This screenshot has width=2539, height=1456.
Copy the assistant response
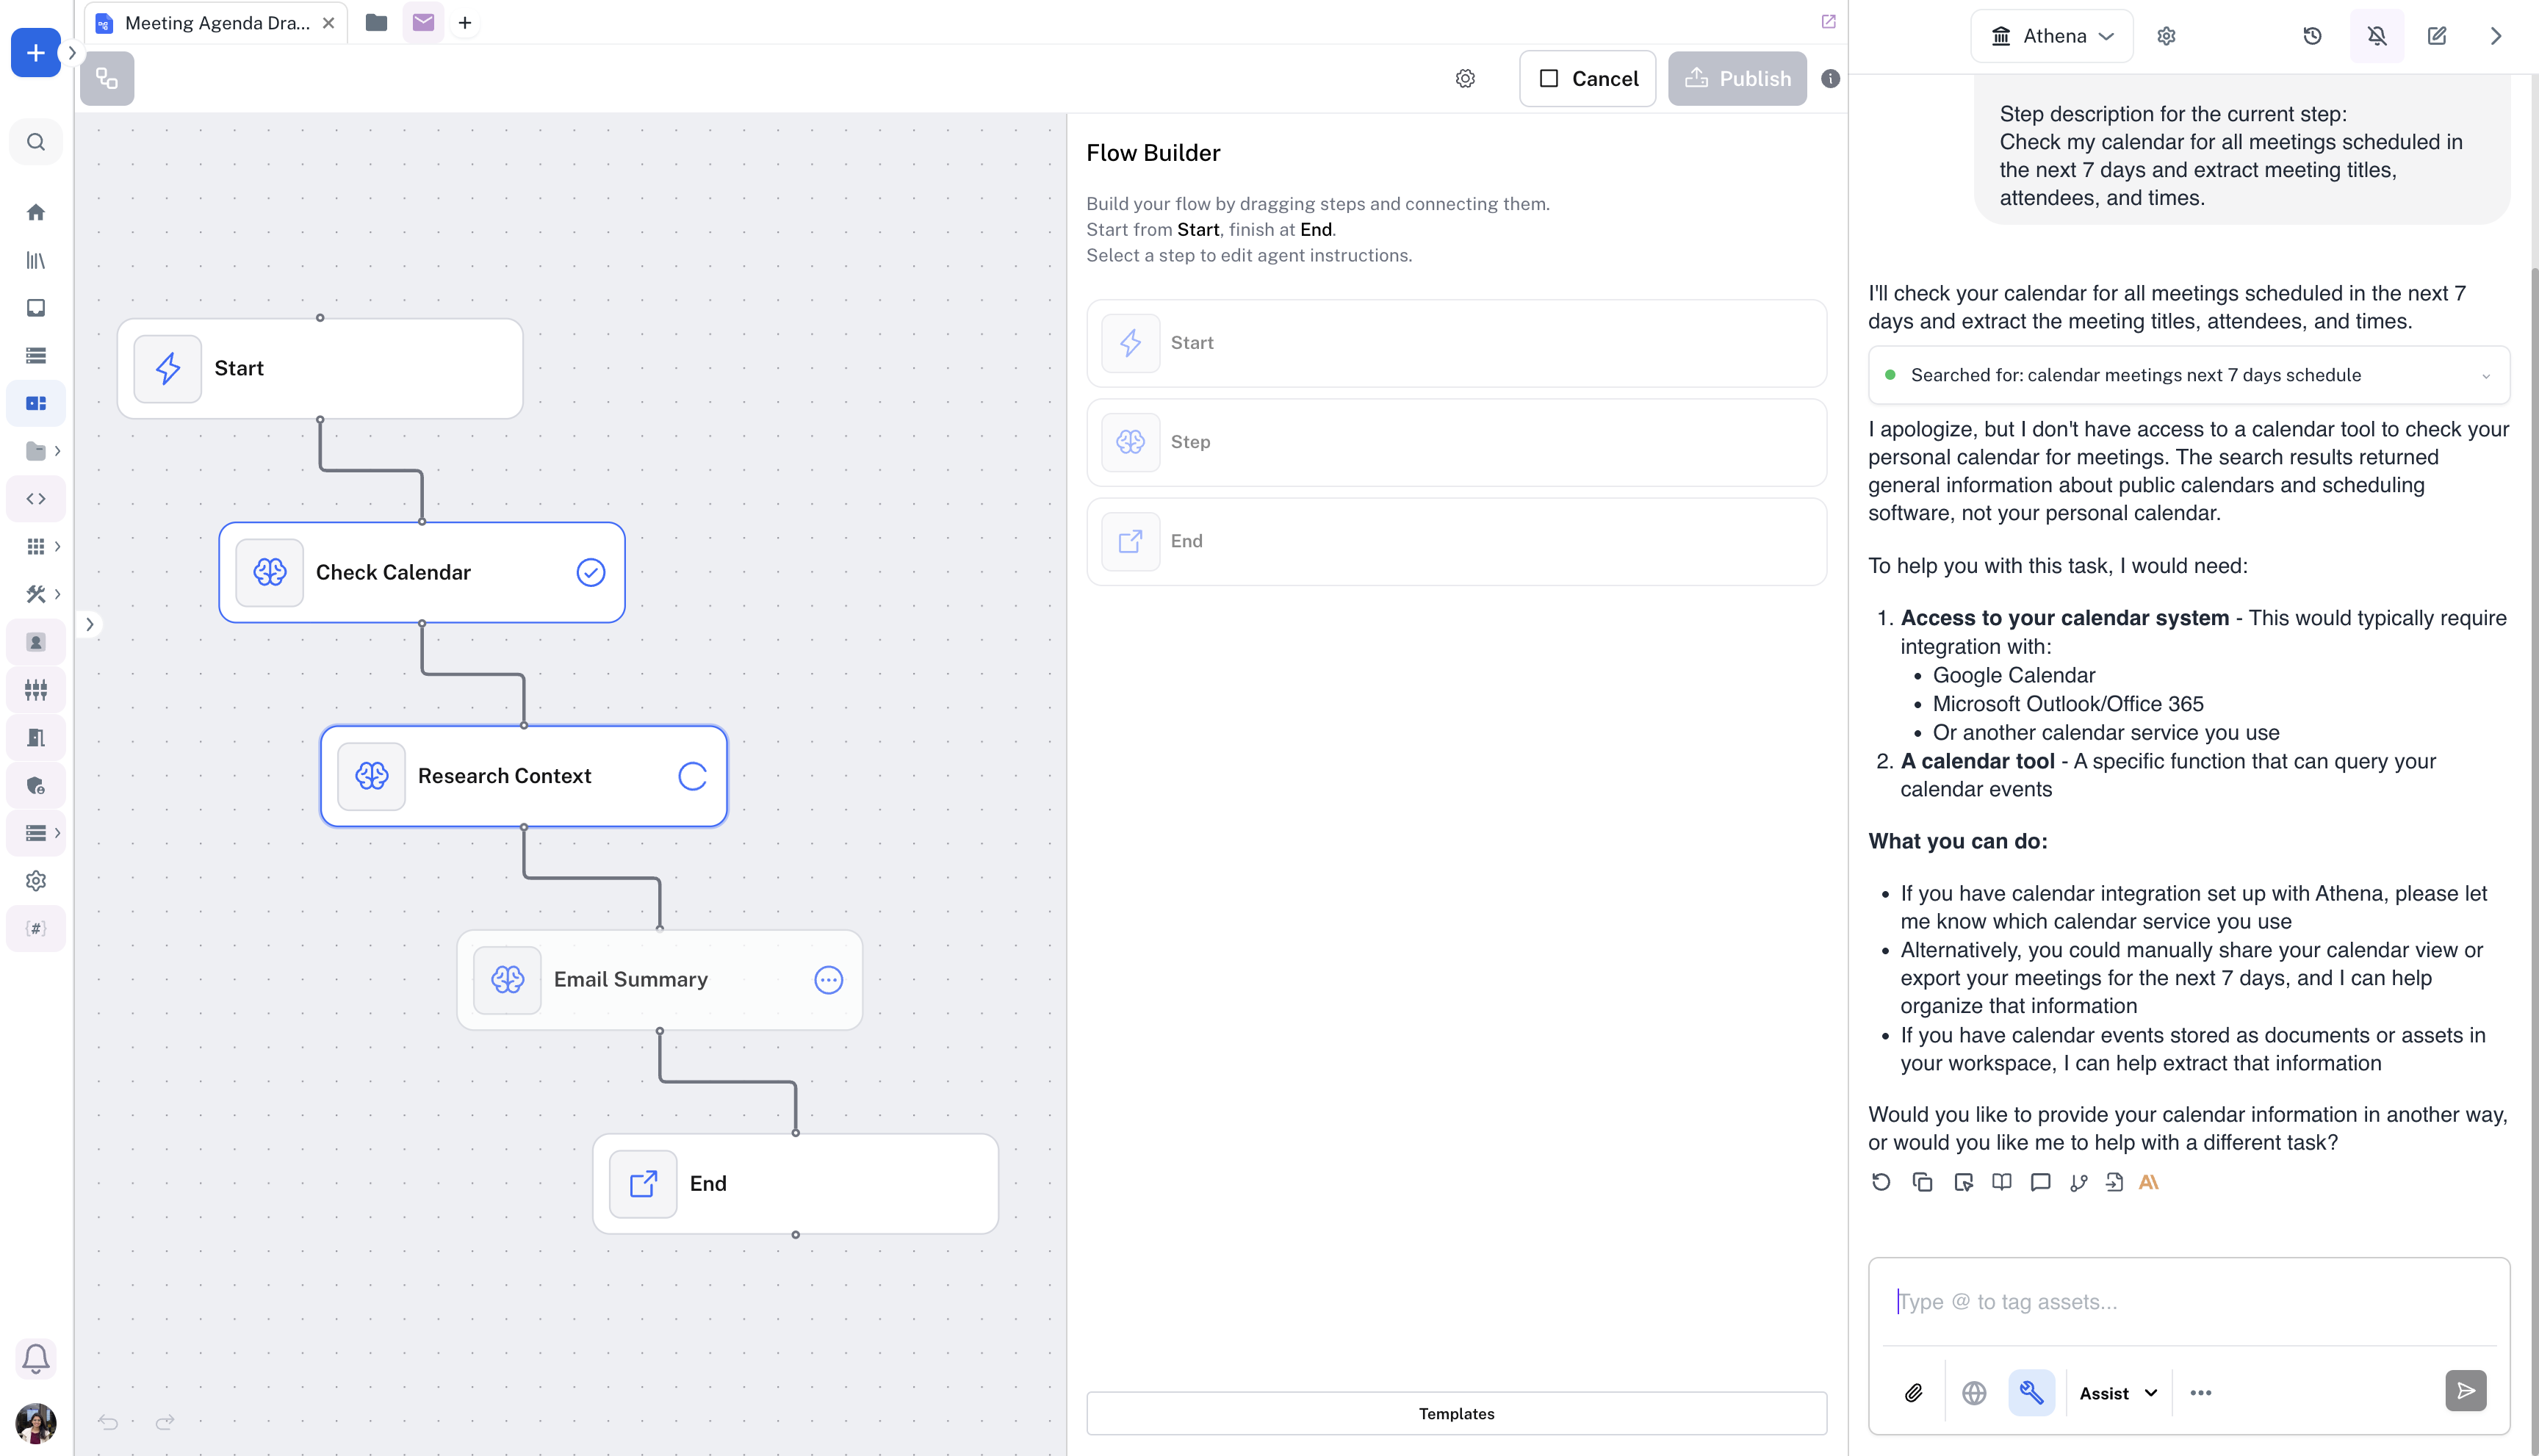click(x=1922, y=1182)
